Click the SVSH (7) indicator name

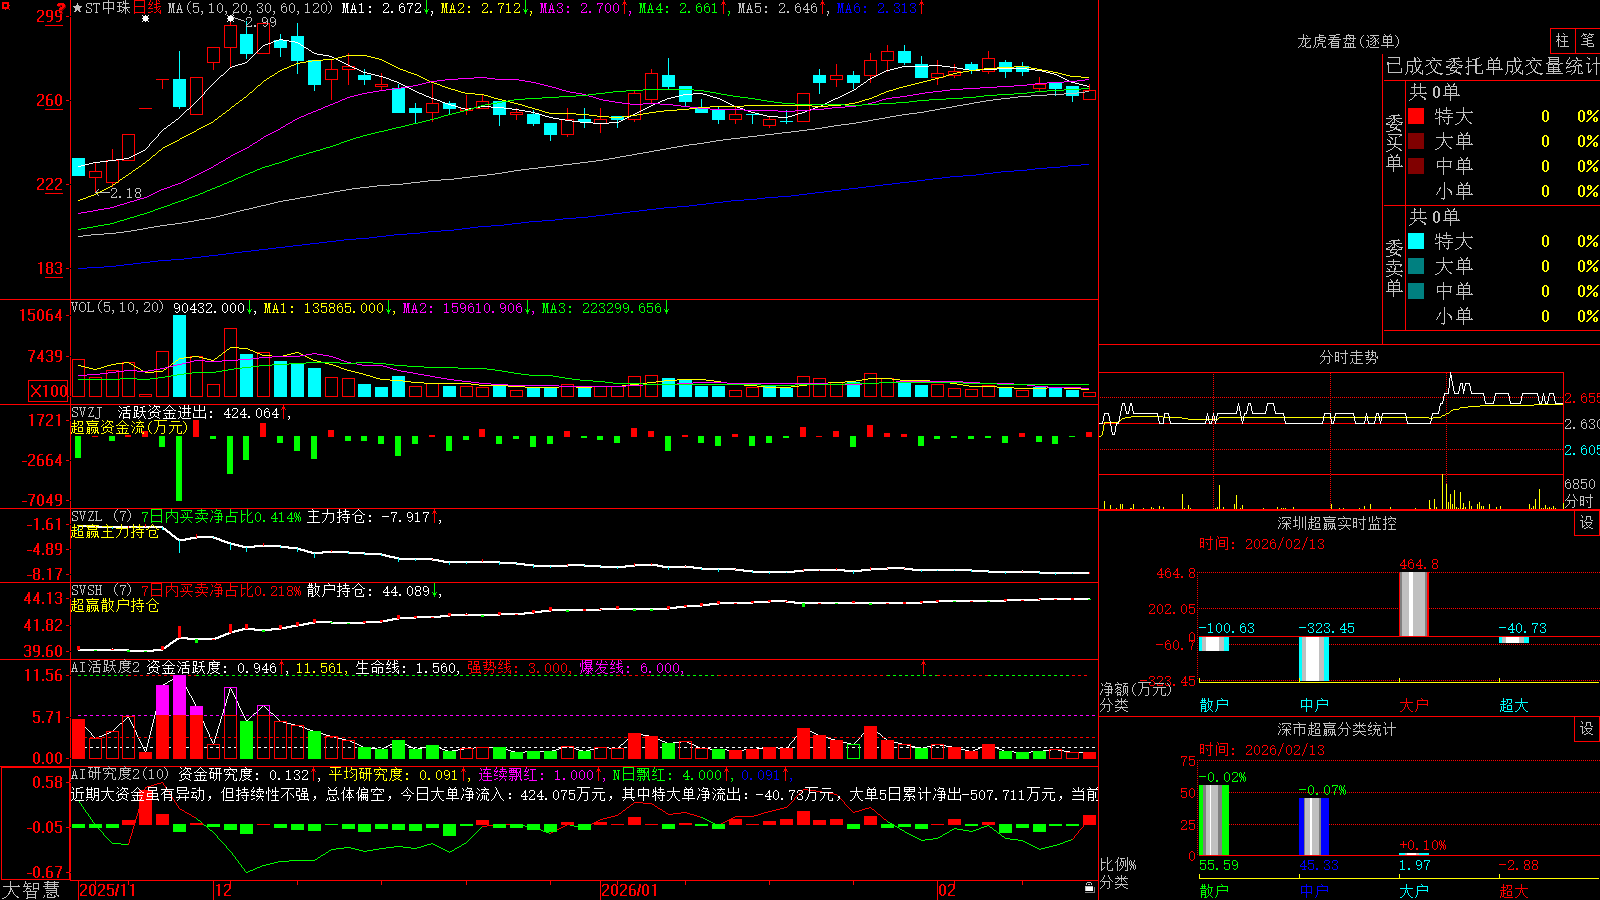coord(101,591)
